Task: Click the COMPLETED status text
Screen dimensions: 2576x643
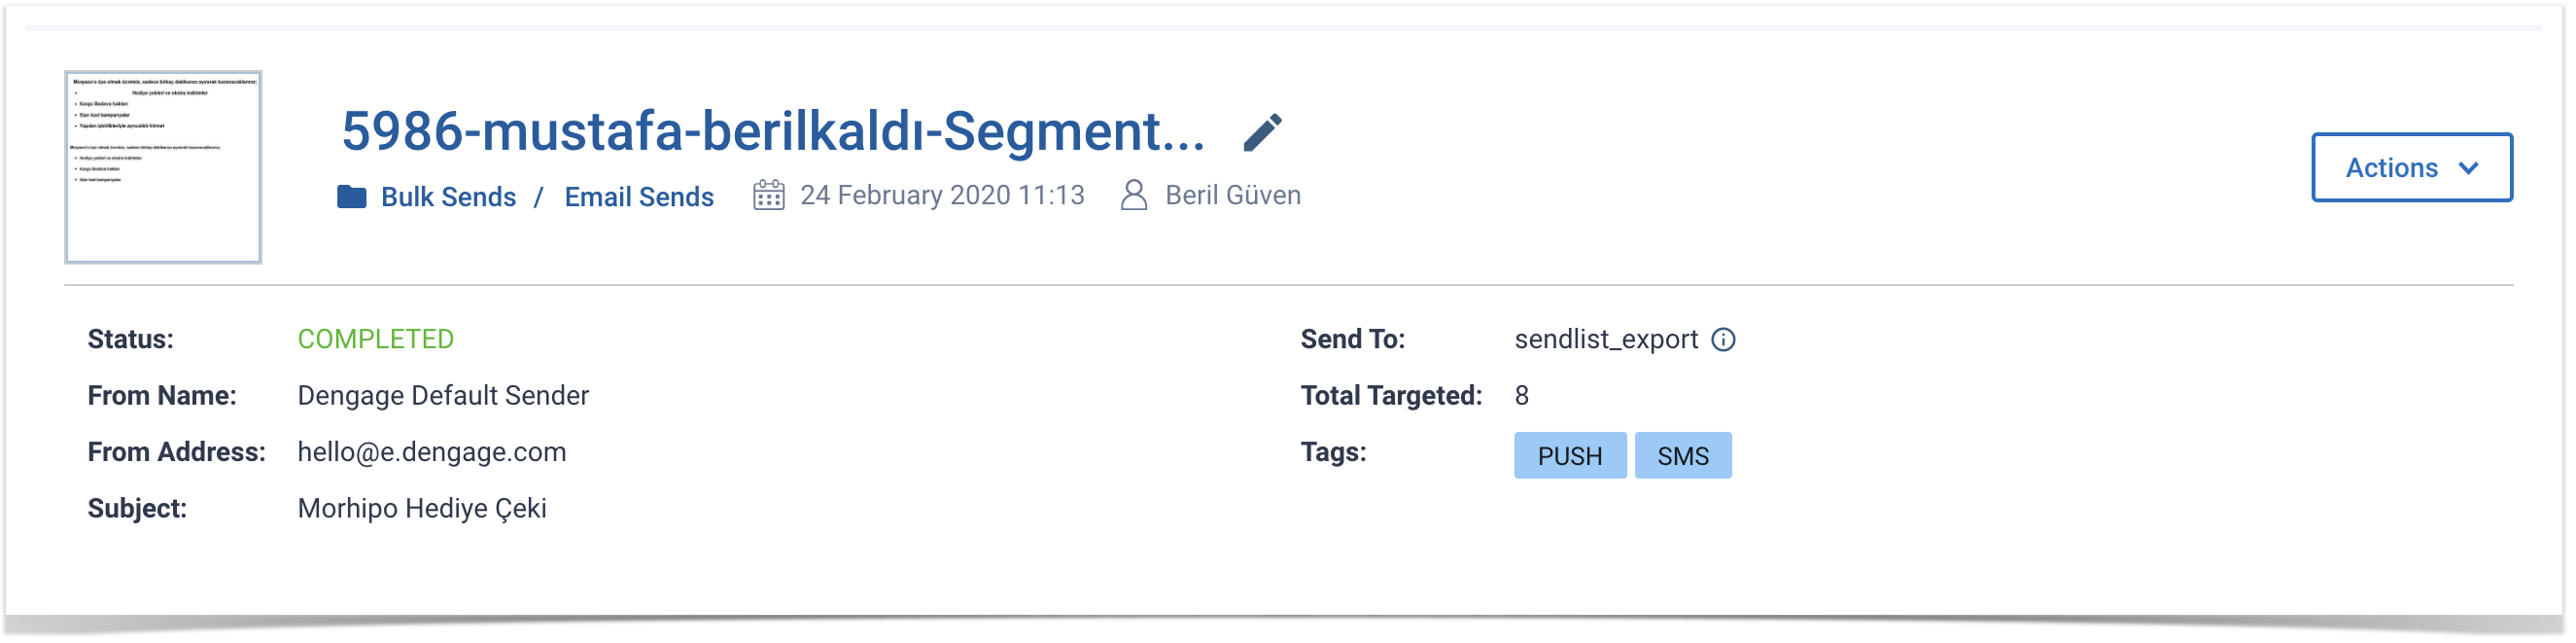Action: [x=376, y=340]
